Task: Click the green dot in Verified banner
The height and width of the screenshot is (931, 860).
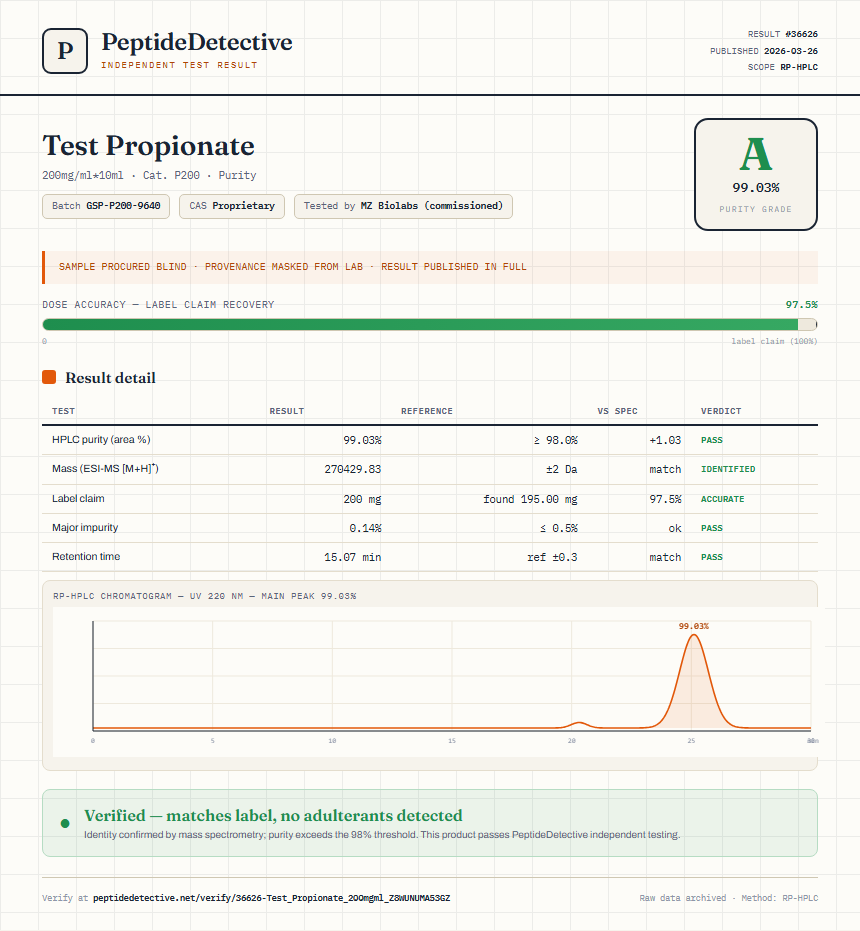Action: (x=65, y=823)
